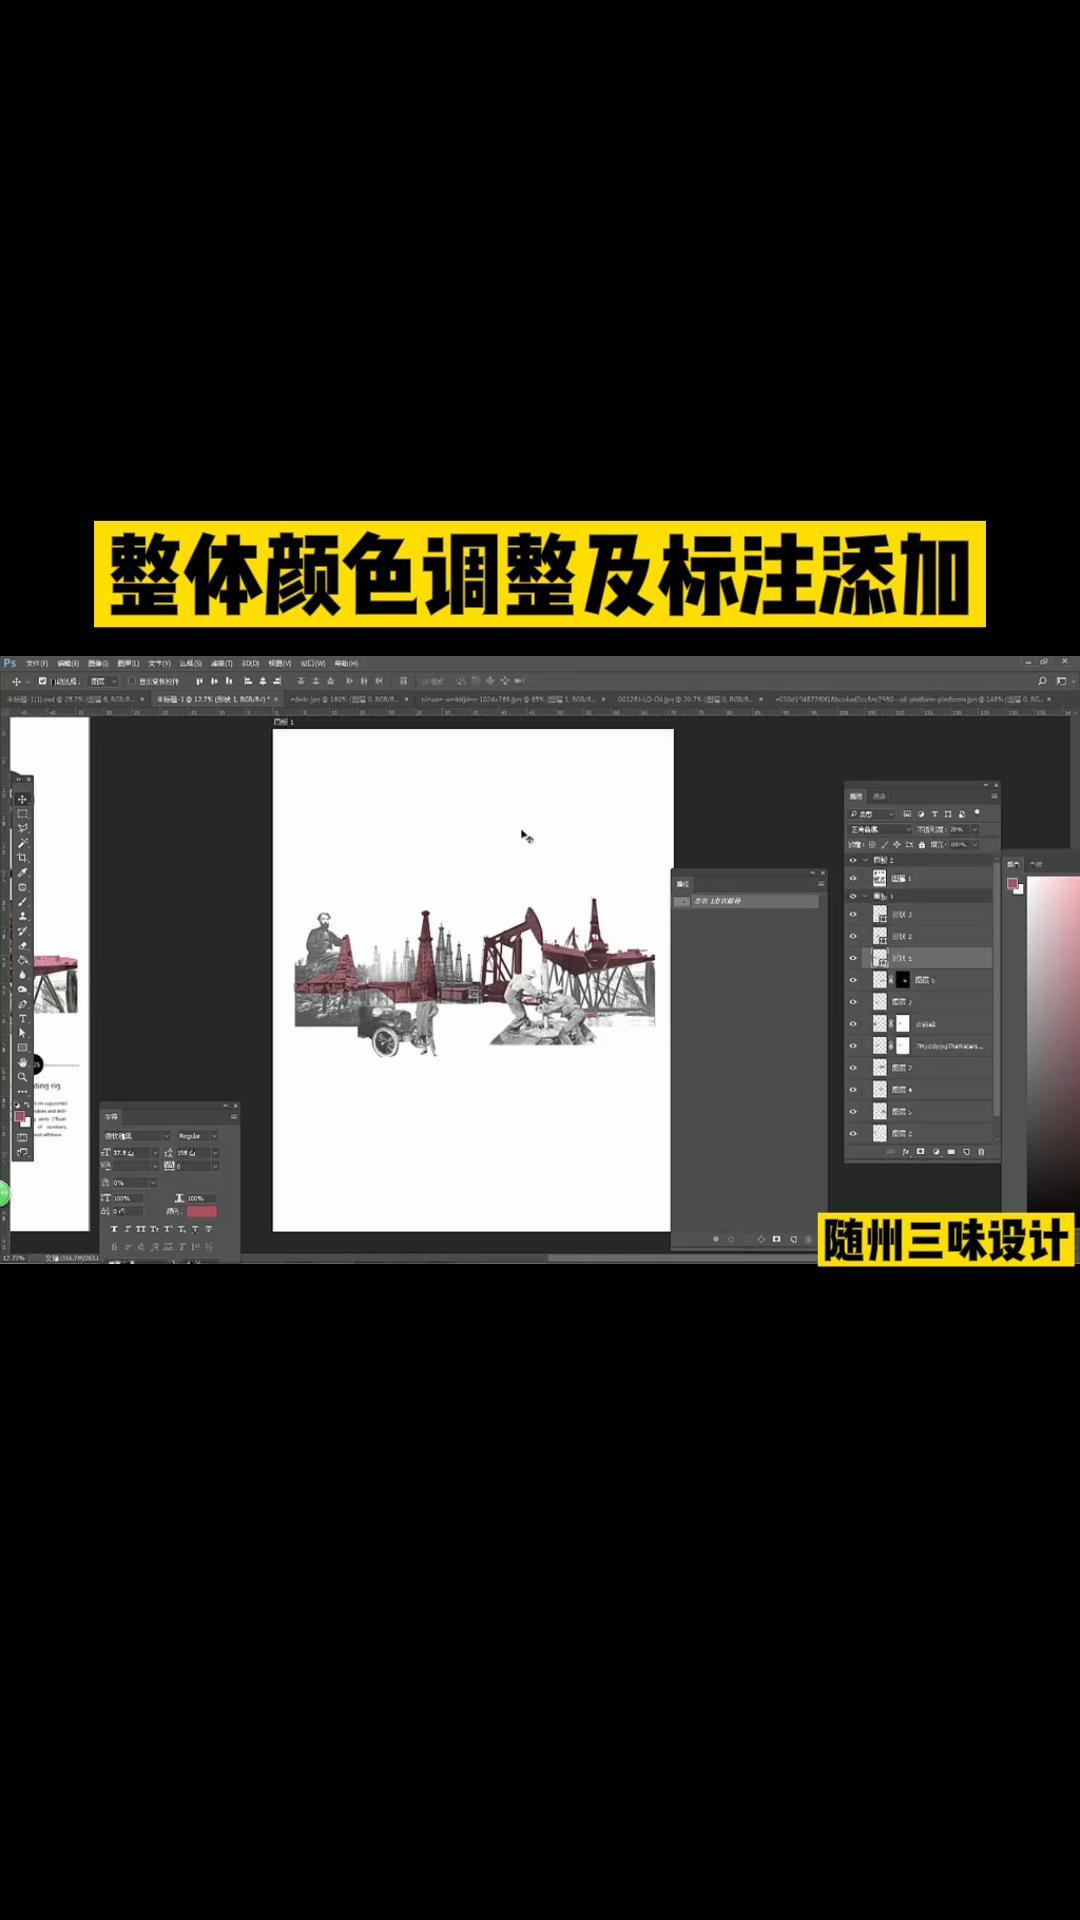Activate the Zoom magnifier tool
The image size is (1080, 1920).
pyautogui.click(x=22, y=1077)
